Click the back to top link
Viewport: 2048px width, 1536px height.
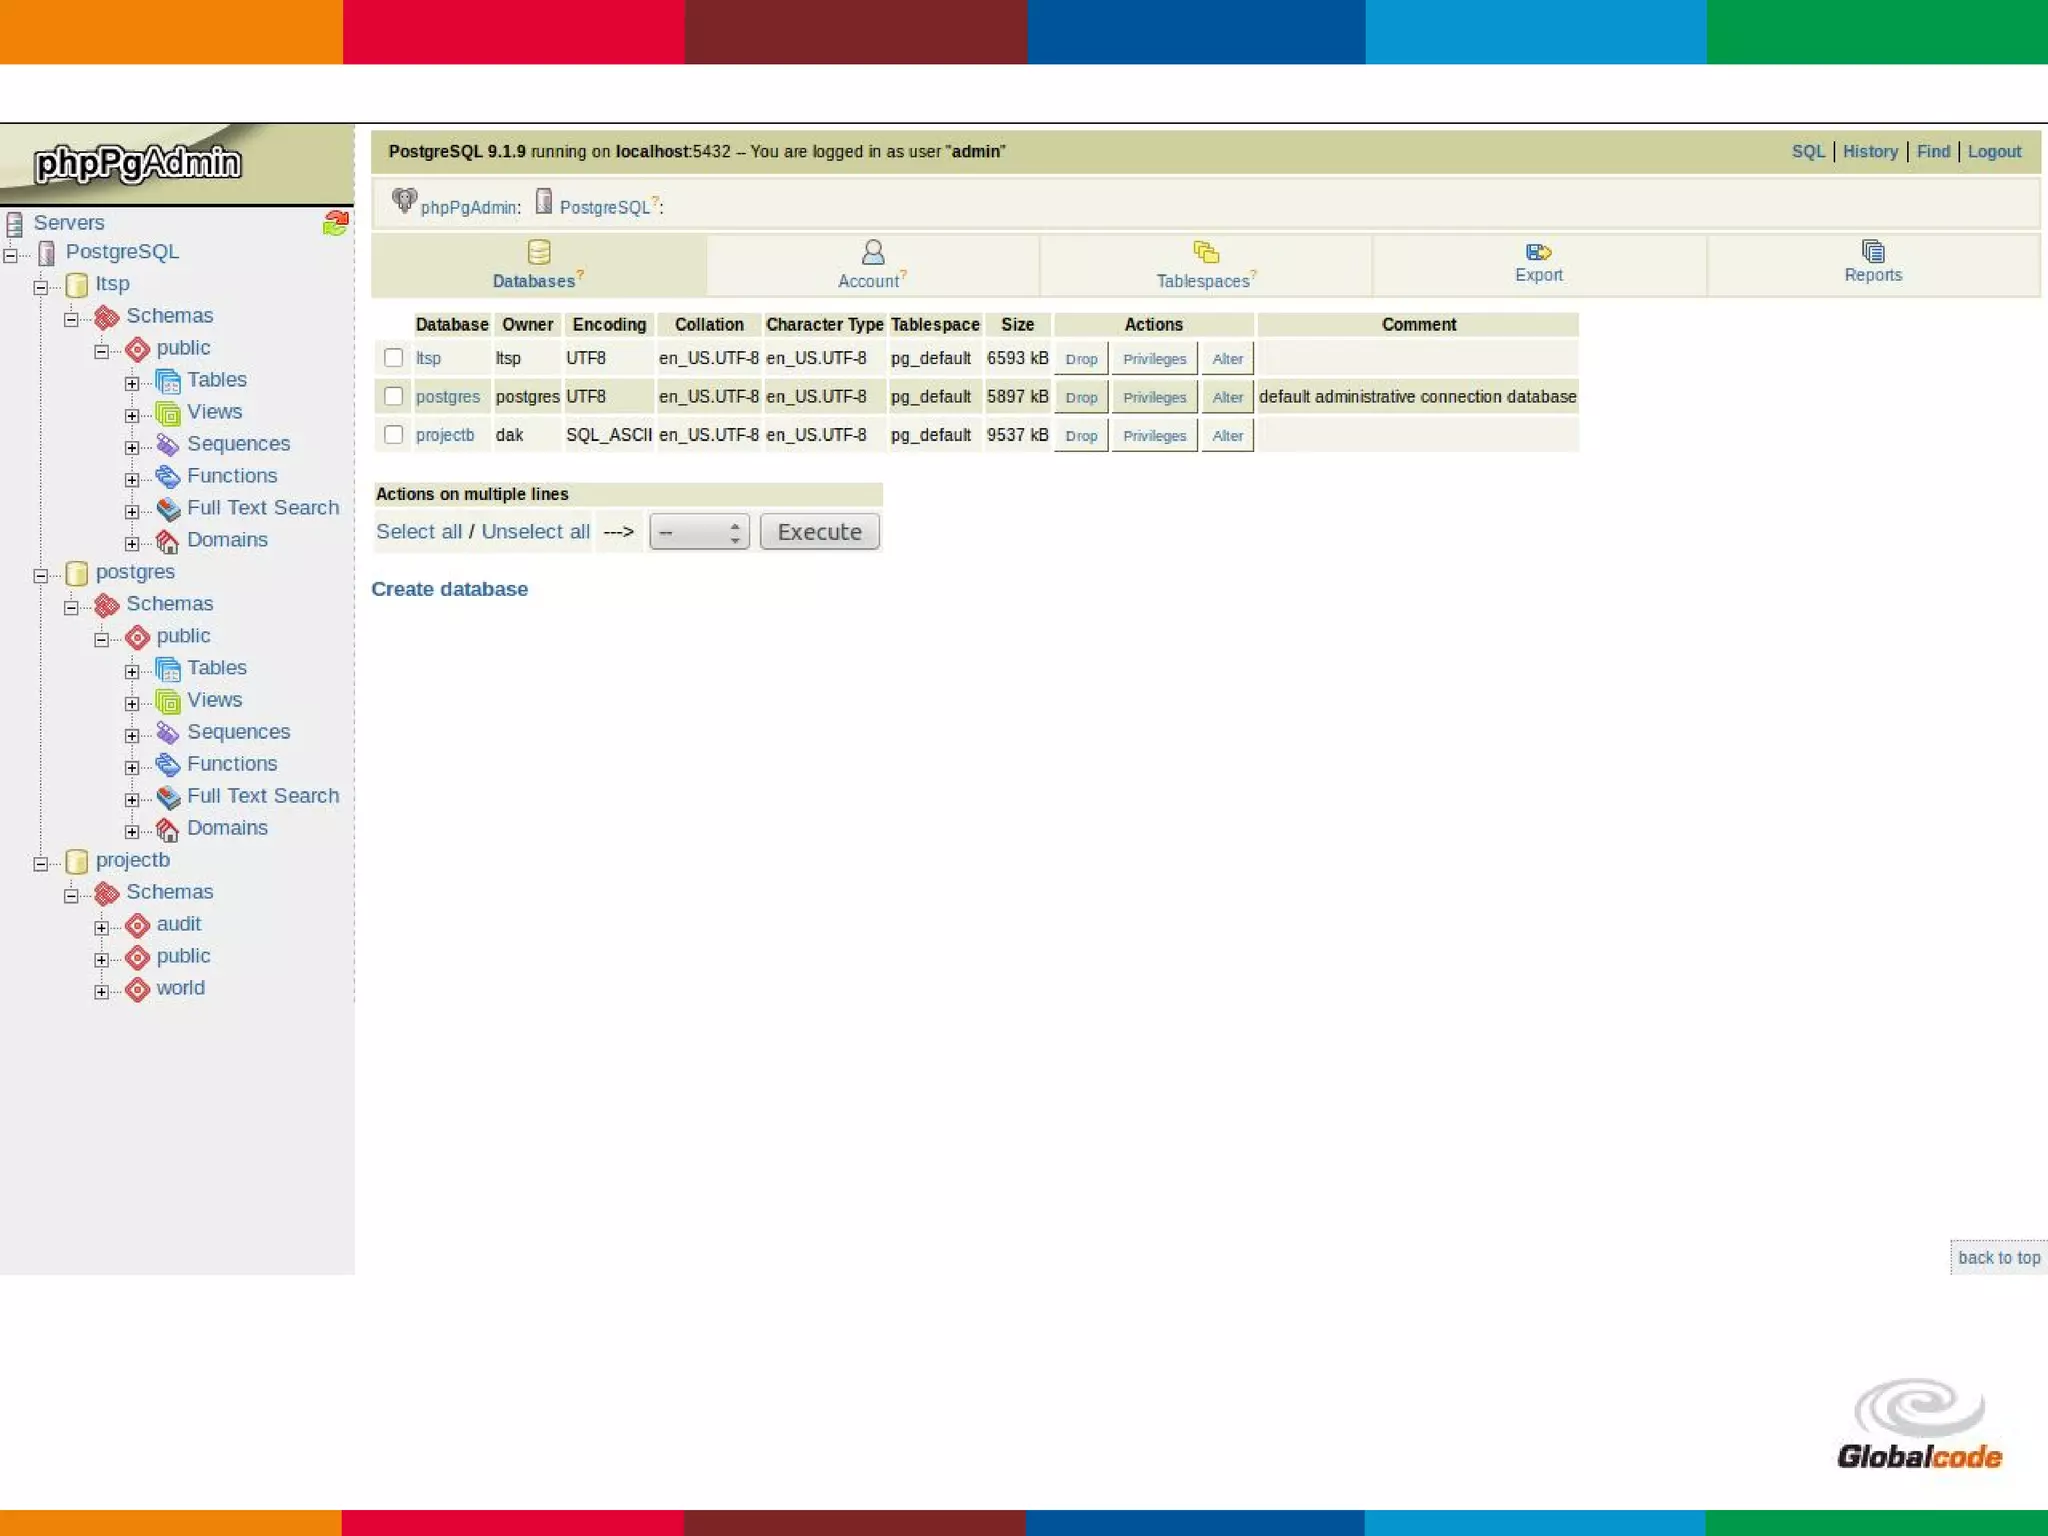point(1997,1258)
